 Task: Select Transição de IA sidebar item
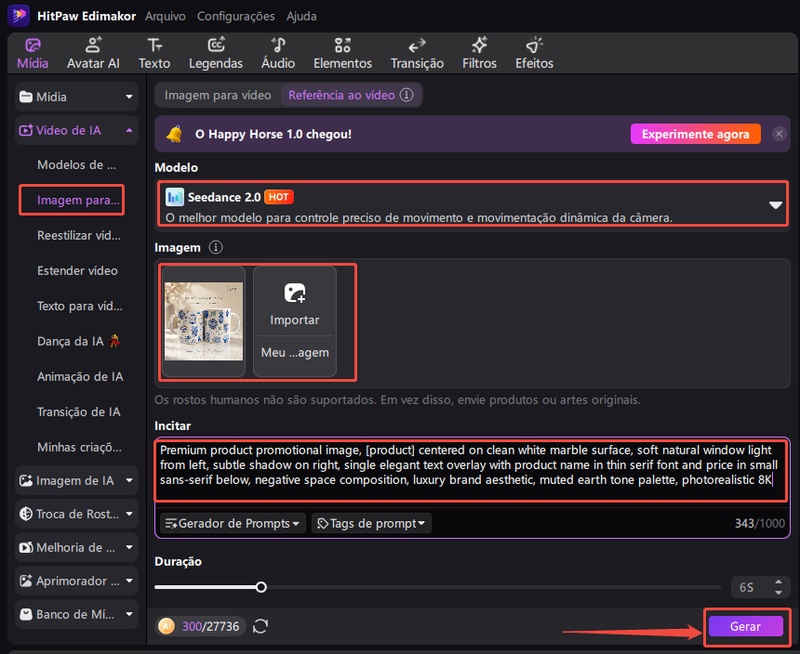(x=79, y=412)
